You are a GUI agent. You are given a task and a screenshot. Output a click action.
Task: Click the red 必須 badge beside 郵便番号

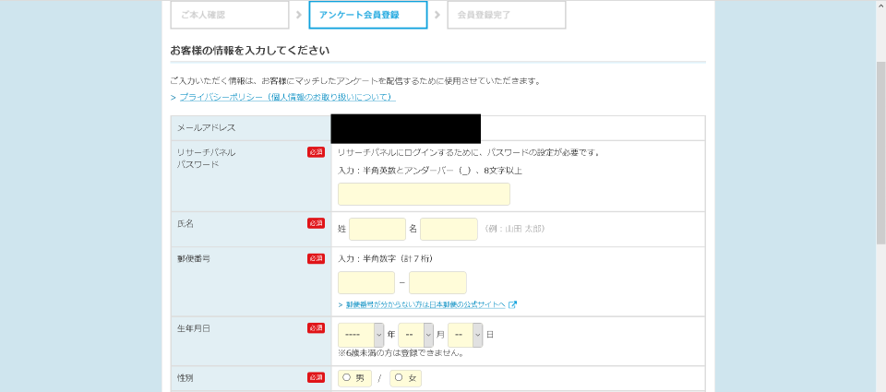[x=316, y=258]
